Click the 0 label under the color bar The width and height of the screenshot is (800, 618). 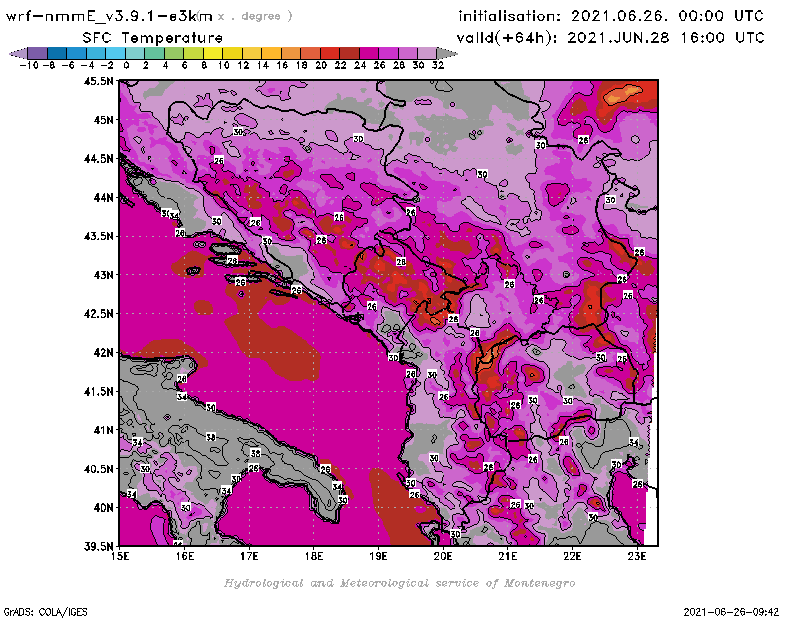pos(127,65)
